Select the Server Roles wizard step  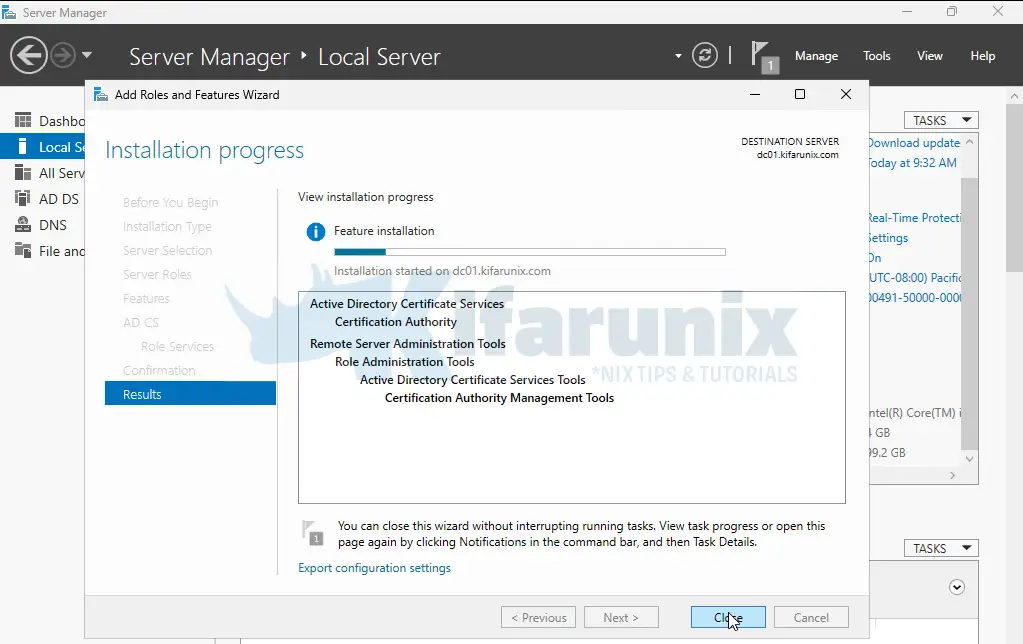point(157,274)
